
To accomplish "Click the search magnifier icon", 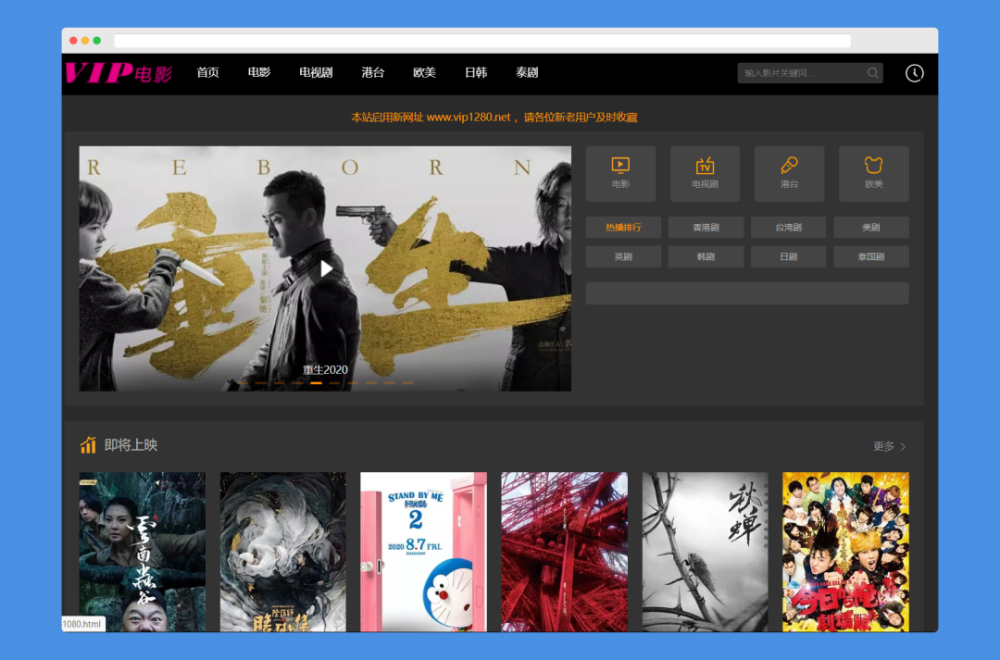I will [872, 73].
